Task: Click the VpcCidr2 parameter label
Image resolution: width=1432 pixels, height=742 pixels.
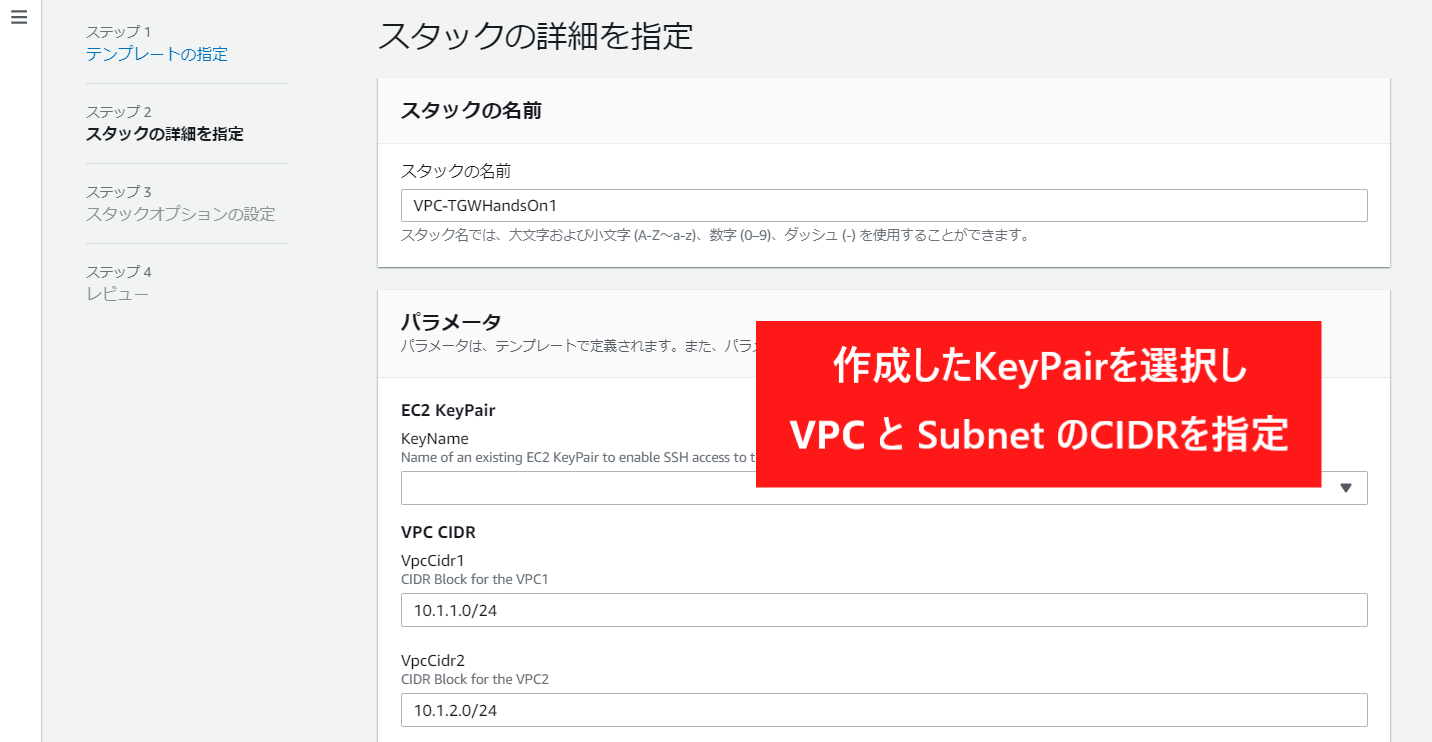Action: point(433,660)
